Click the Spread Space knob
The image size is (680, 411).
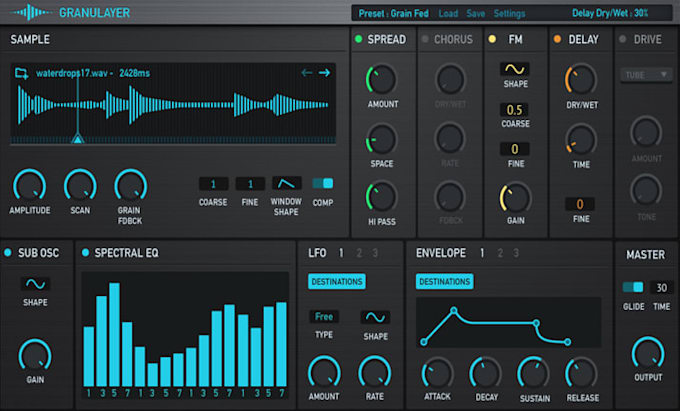coord(381,140)
